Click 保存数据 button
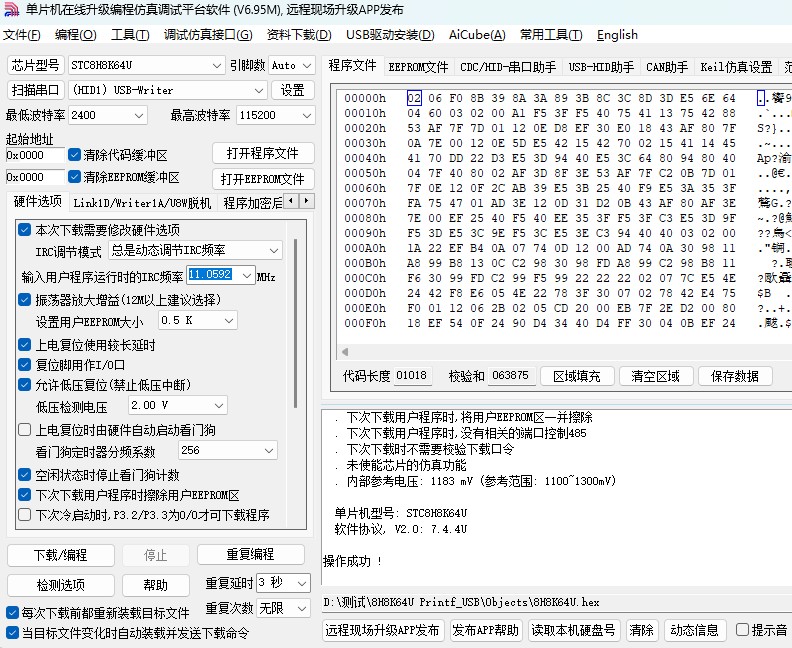This screenshot has height=648, width=792. pyautogui.click(x=735, y=376)
